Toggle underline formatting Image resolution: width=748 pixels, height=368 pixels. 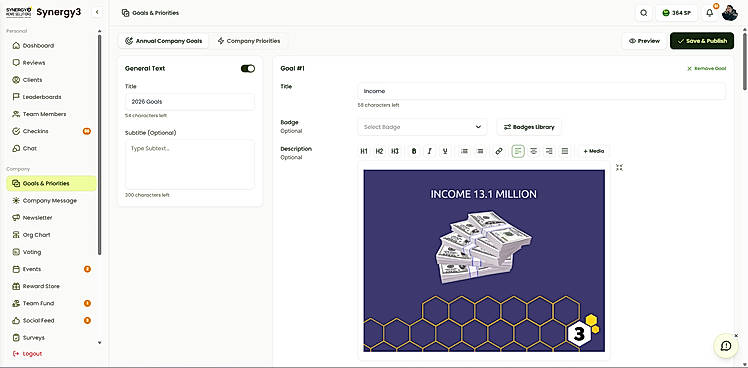445,151
